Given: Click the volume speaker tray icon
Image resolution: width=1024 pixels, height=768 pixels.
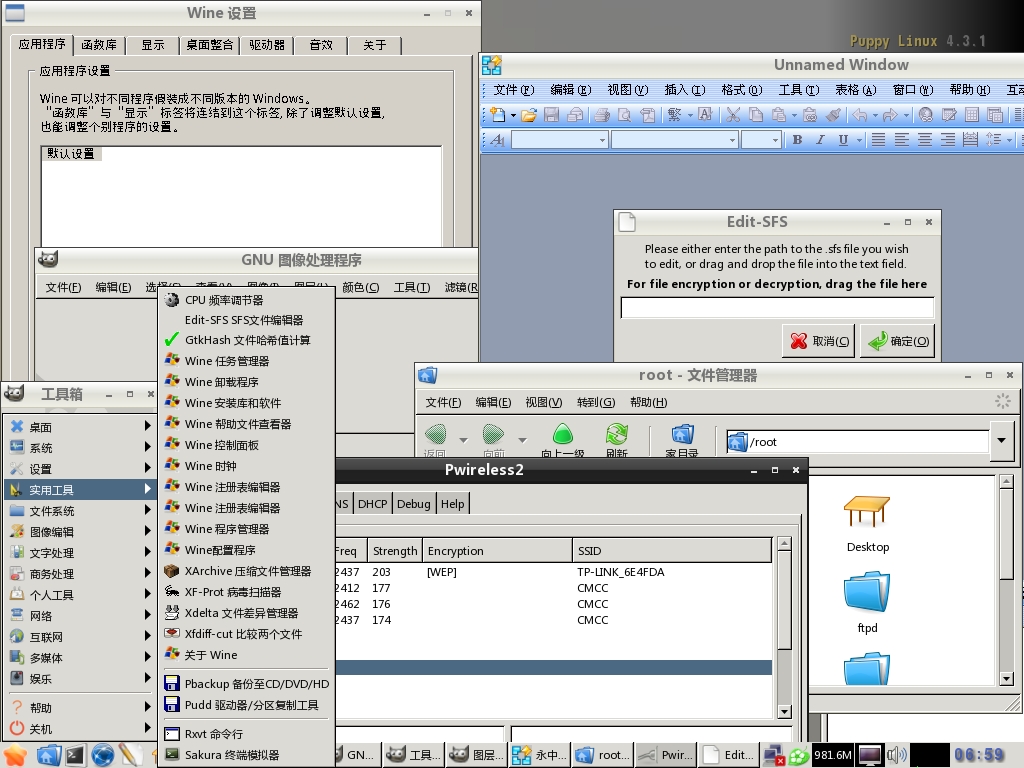Looking at the screenshot, I should (x=897, y=755).
